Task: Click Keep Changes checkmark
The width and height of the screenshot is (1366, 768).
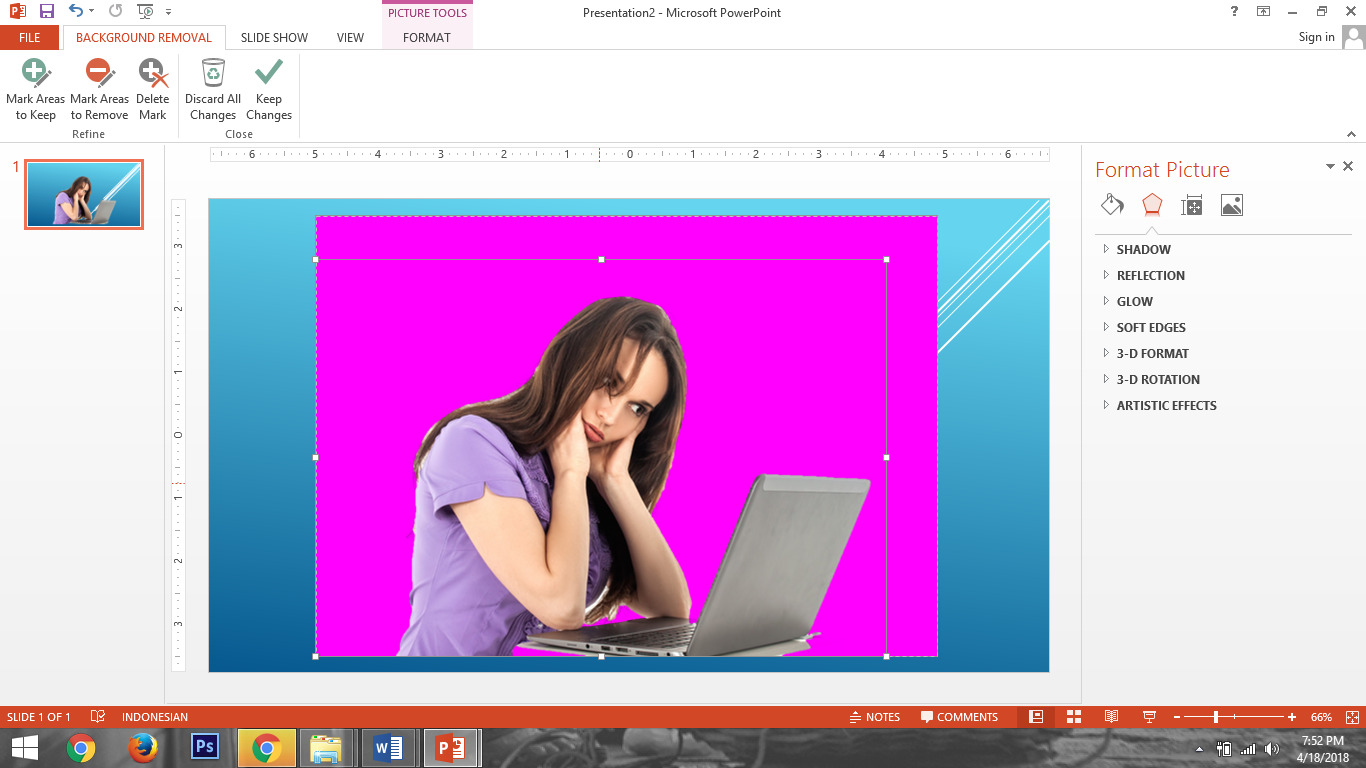Action: point(269,89)
